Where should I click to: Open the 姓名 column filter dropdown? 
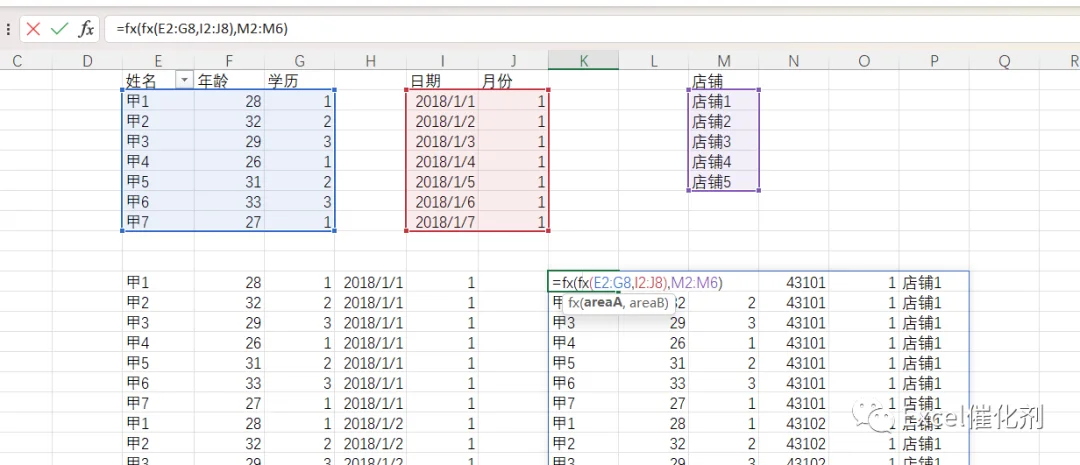[184, 81]
